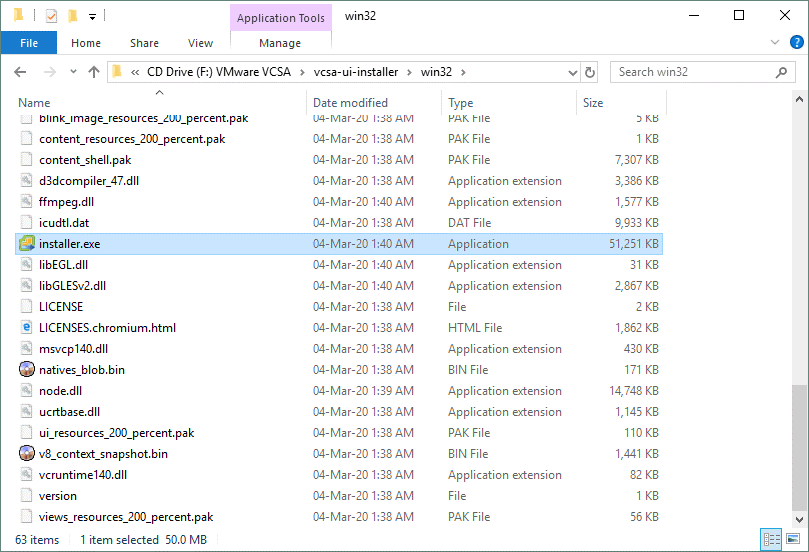Click the LICENSES.chromium.html file icon
This screenshot has width=809, height=552.
tap(27, 328)
